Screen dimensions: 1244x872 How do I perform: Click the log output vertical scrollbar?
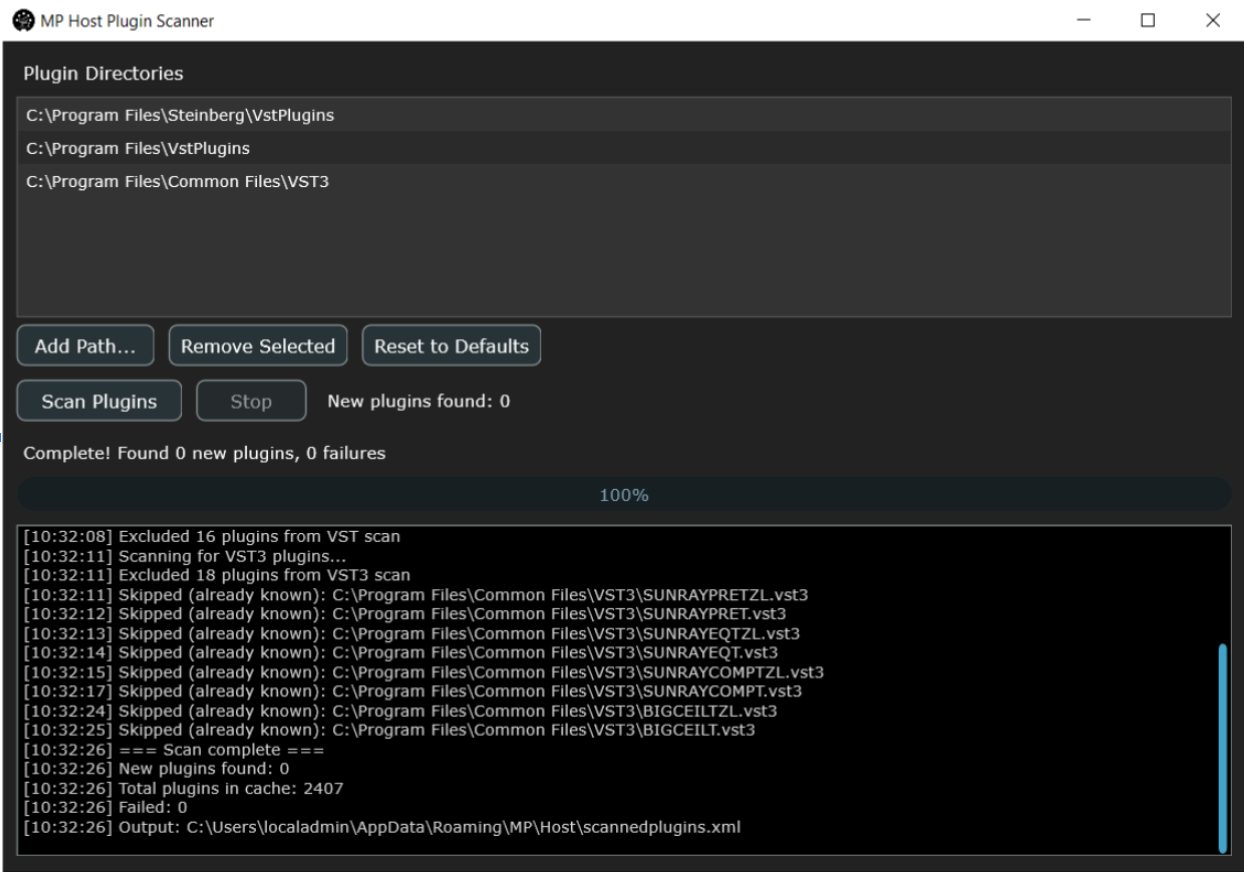point(1221,745)
